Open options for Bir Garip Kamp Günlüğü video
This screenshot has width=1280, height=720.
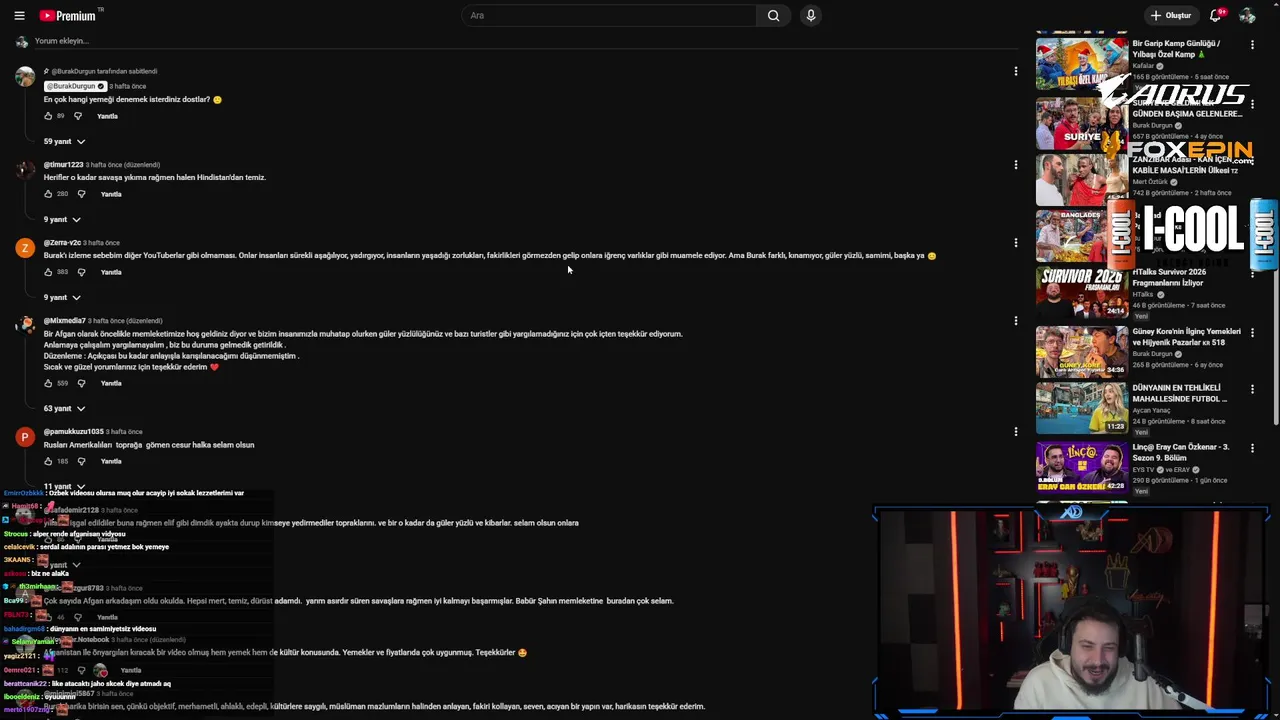(1252, 45)
